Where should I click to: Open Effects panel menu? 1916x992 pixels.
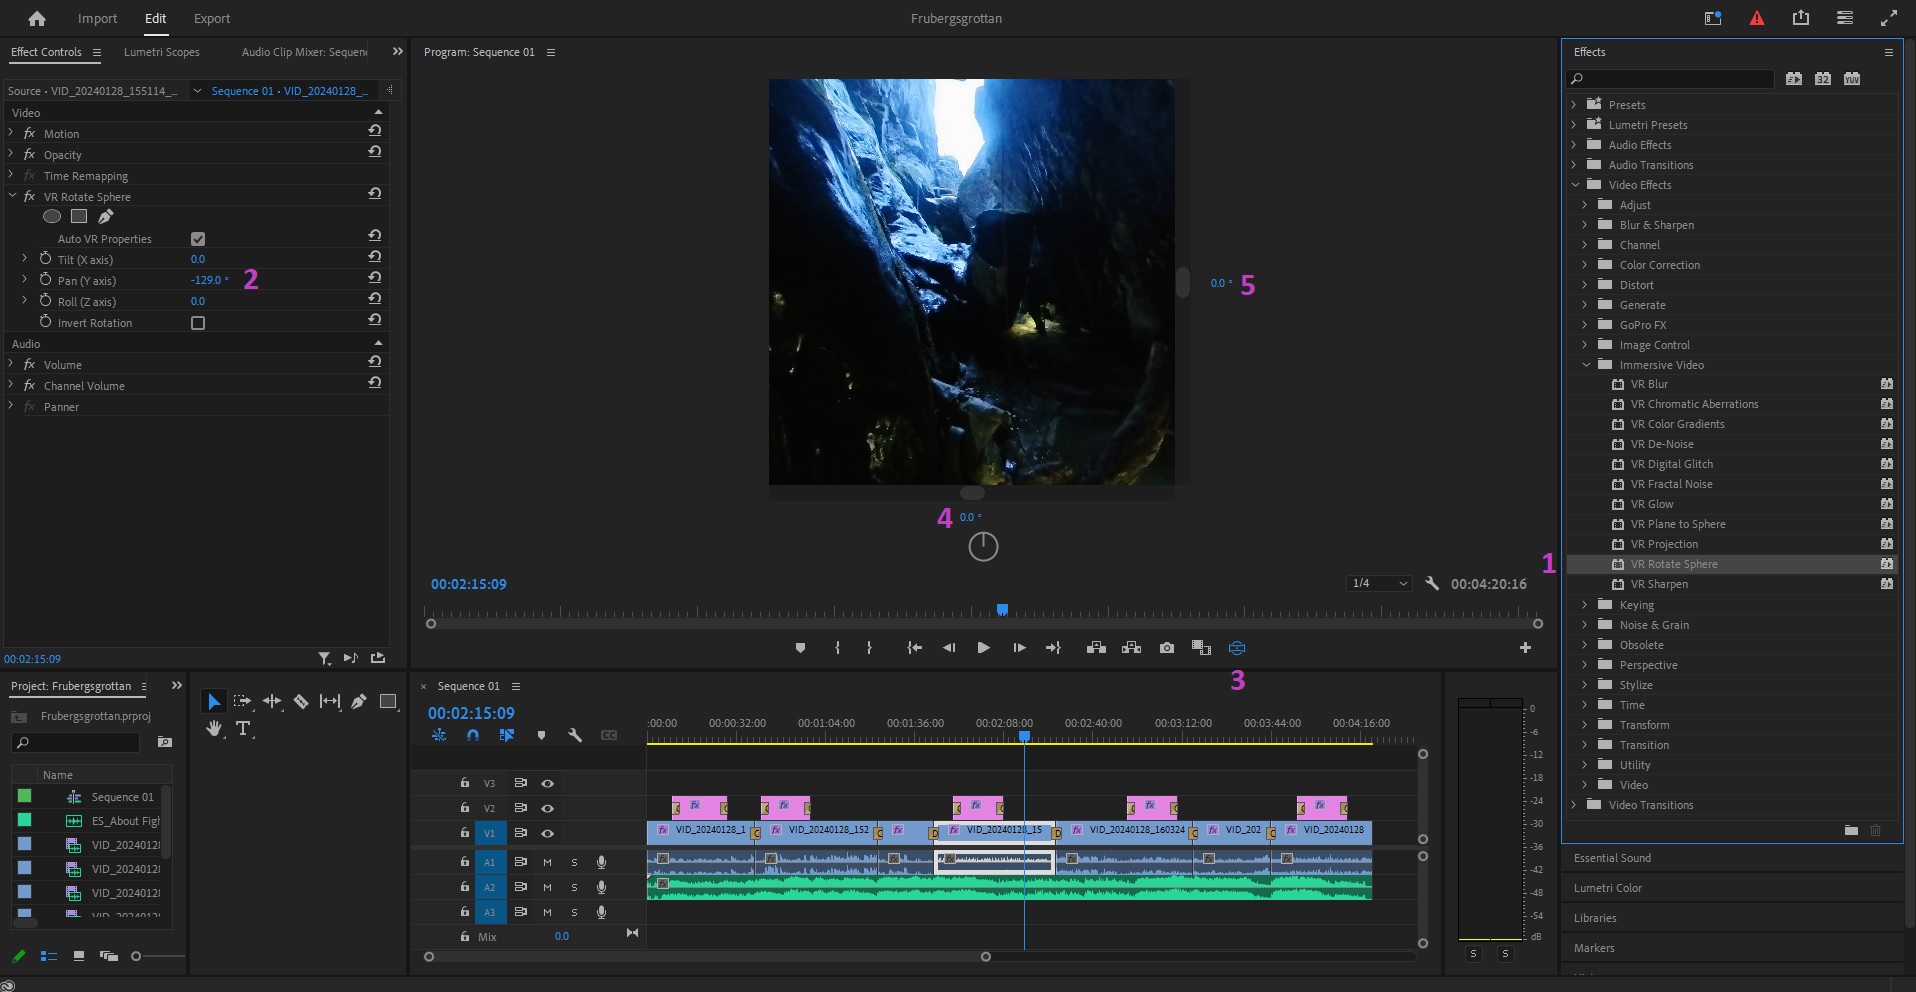click(x=1888, y=52)
